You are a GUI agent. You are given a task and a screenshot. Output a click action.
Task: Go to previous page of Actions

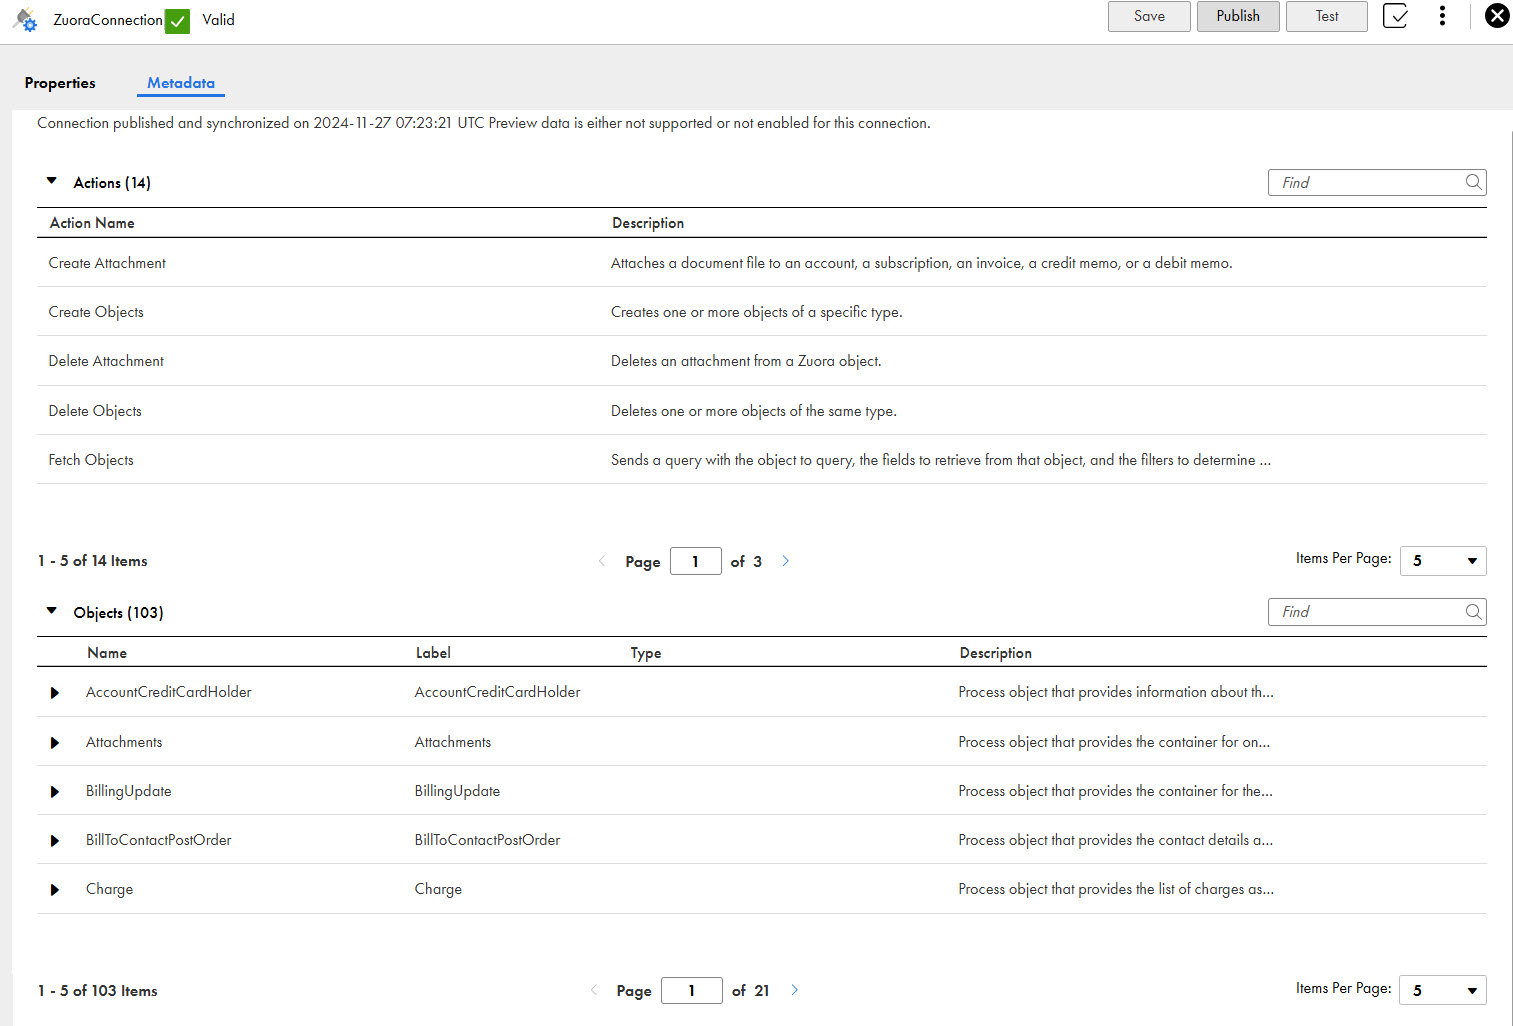[x=601, y=561]
